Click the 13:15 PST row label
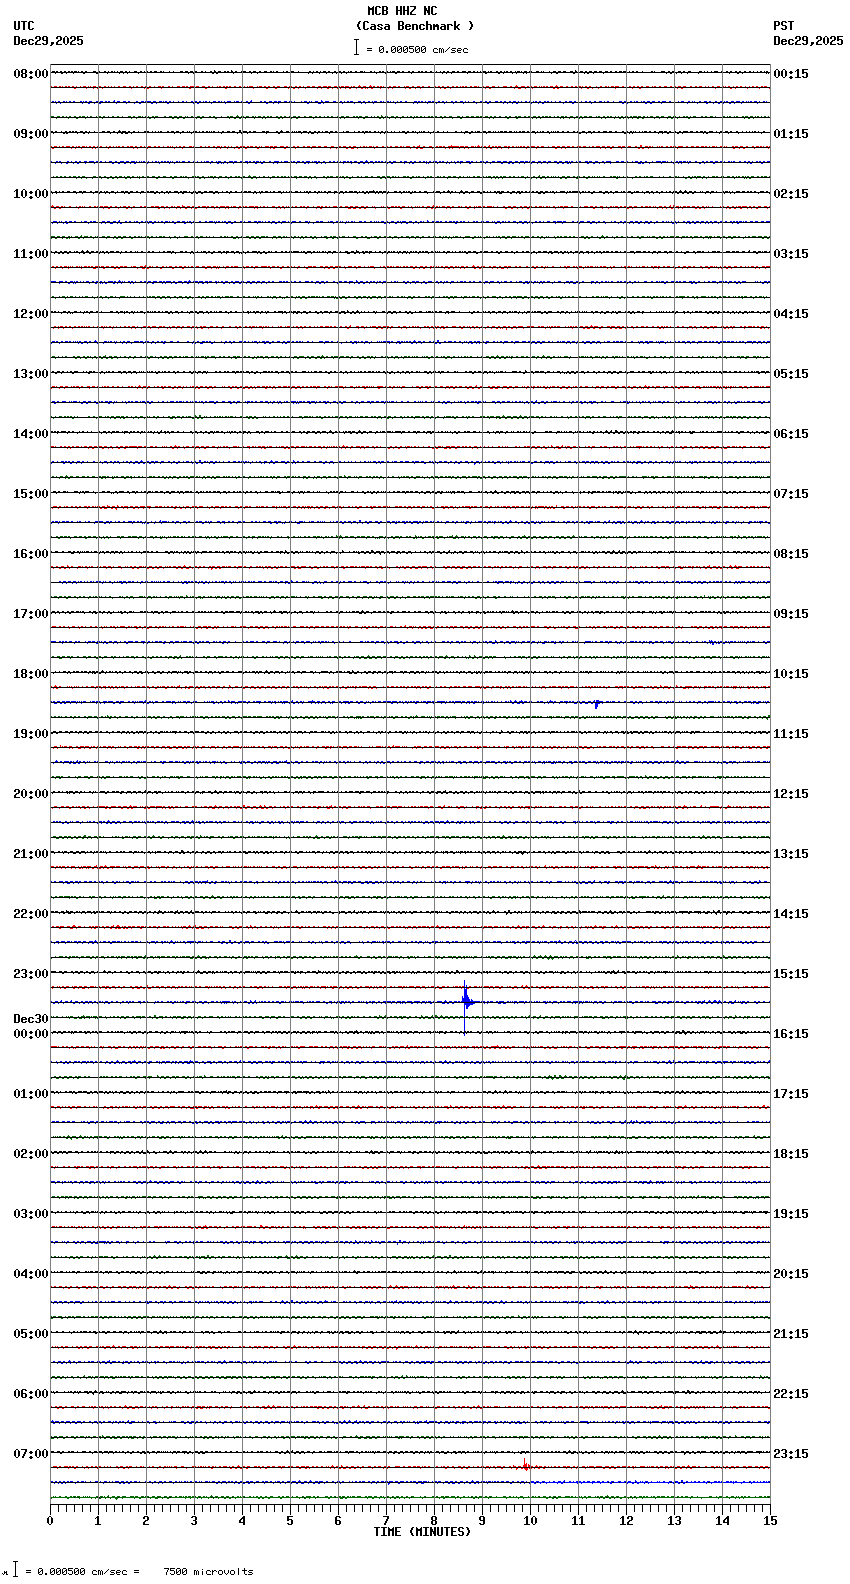This screenshot has height=1584, width=850. tap(791, 854)
